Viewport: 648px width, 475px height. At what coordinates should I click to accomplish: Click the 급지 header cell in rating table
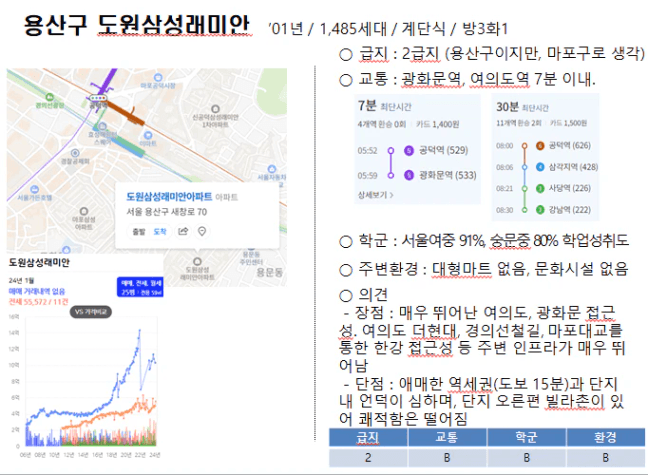(368, 437)
